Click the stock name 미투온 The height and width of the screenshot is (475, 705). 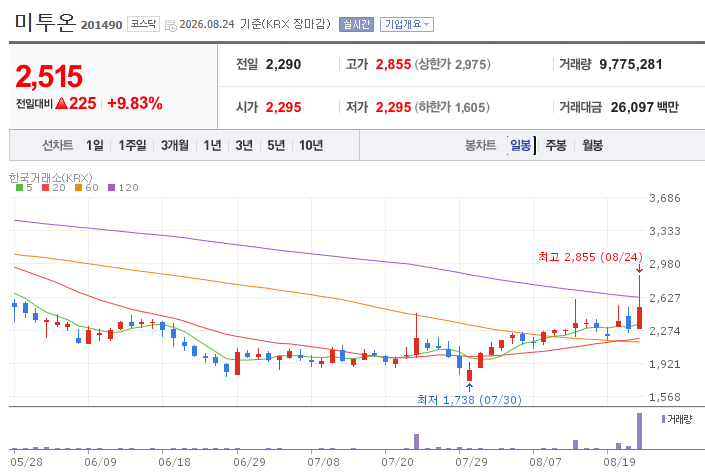45,22
